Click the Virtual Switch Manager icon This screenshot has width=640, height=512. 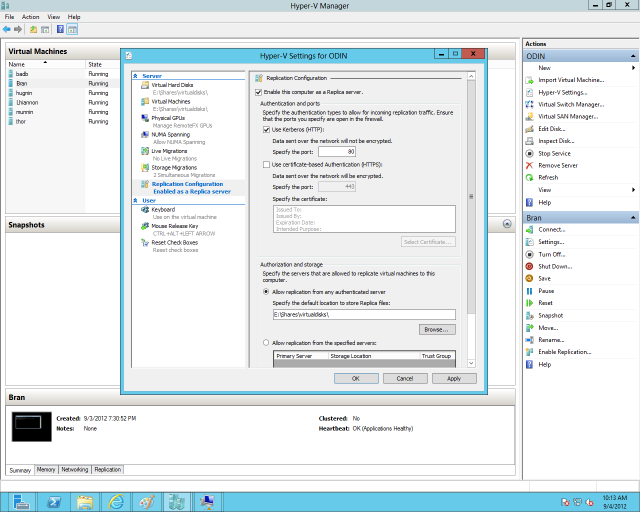point(529,105)
